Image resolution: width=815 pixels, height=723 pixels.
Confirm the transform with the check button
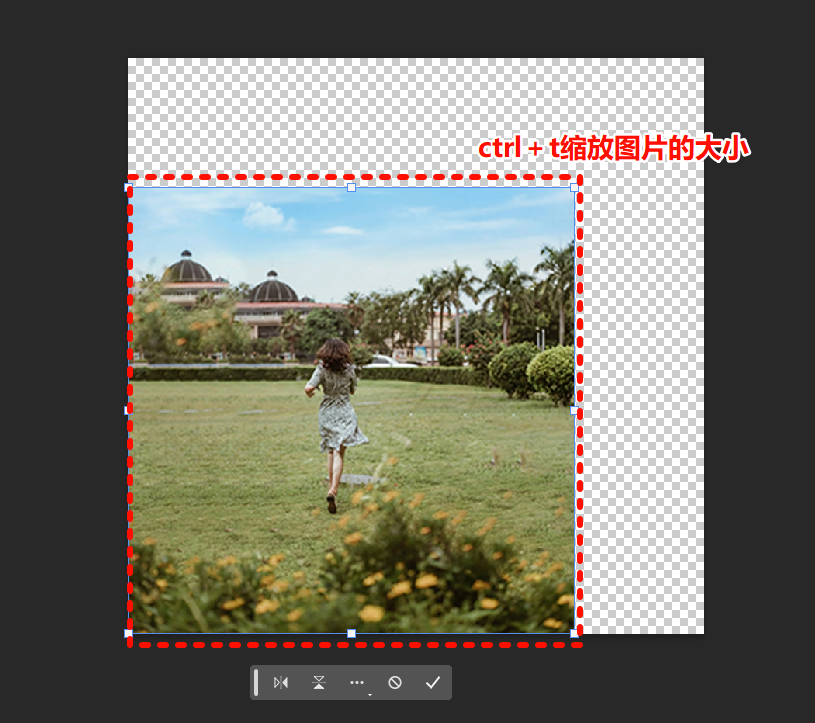(432, 682)
